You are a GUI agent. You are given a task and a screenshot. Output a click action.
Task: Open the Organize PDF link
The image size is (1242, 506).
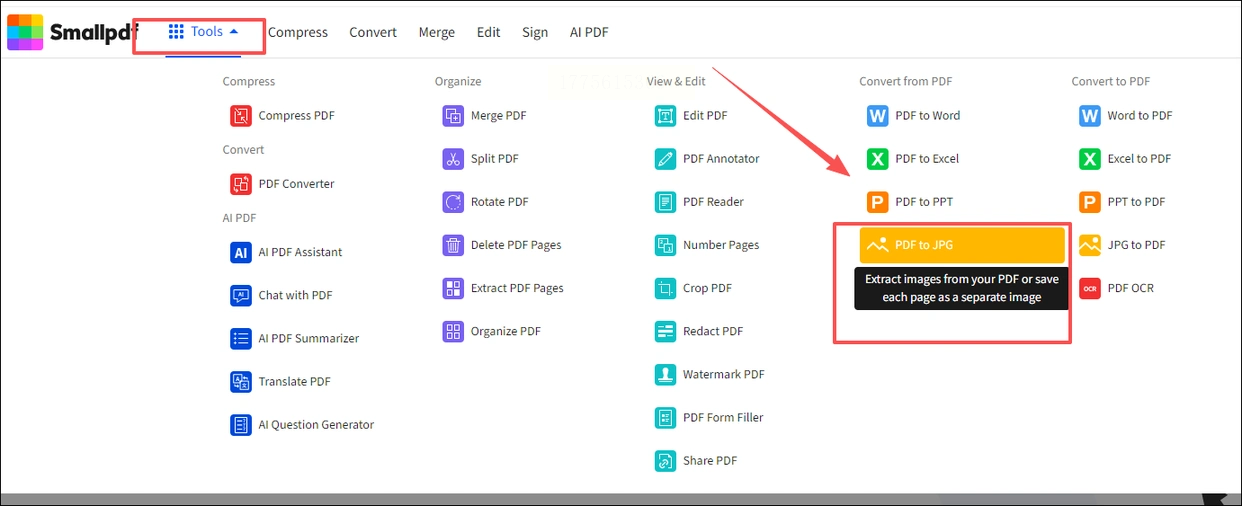click(507, 331)
